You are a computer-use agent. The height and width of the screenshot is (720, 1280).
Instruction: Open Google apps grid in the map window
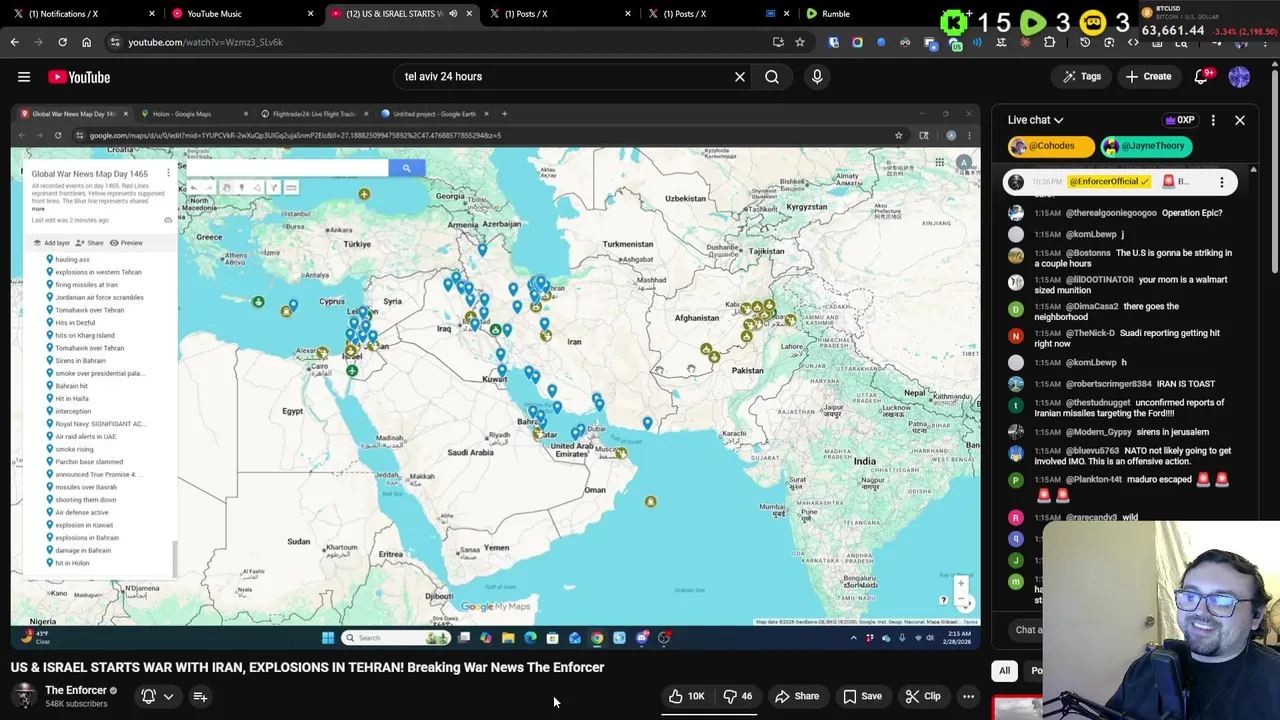[x=939, y=162]
